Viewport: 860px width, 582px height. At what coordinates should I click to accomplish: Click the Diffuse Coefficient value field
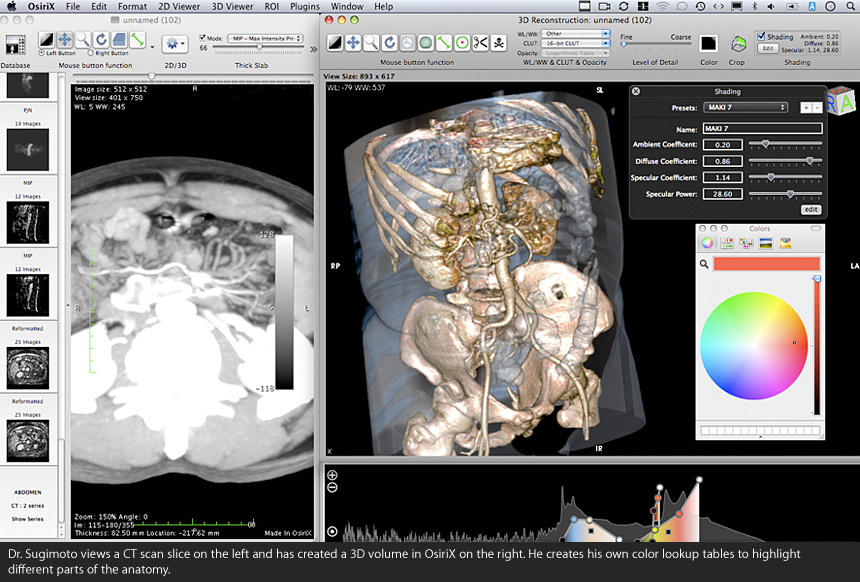click(722, 161)
